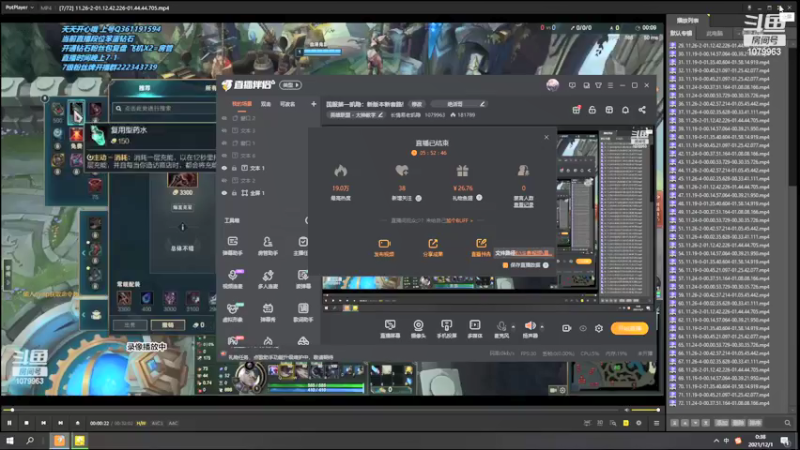800x450 pixels.
Task: Toggle visibility of 文本 6 source
Action: 224,156
